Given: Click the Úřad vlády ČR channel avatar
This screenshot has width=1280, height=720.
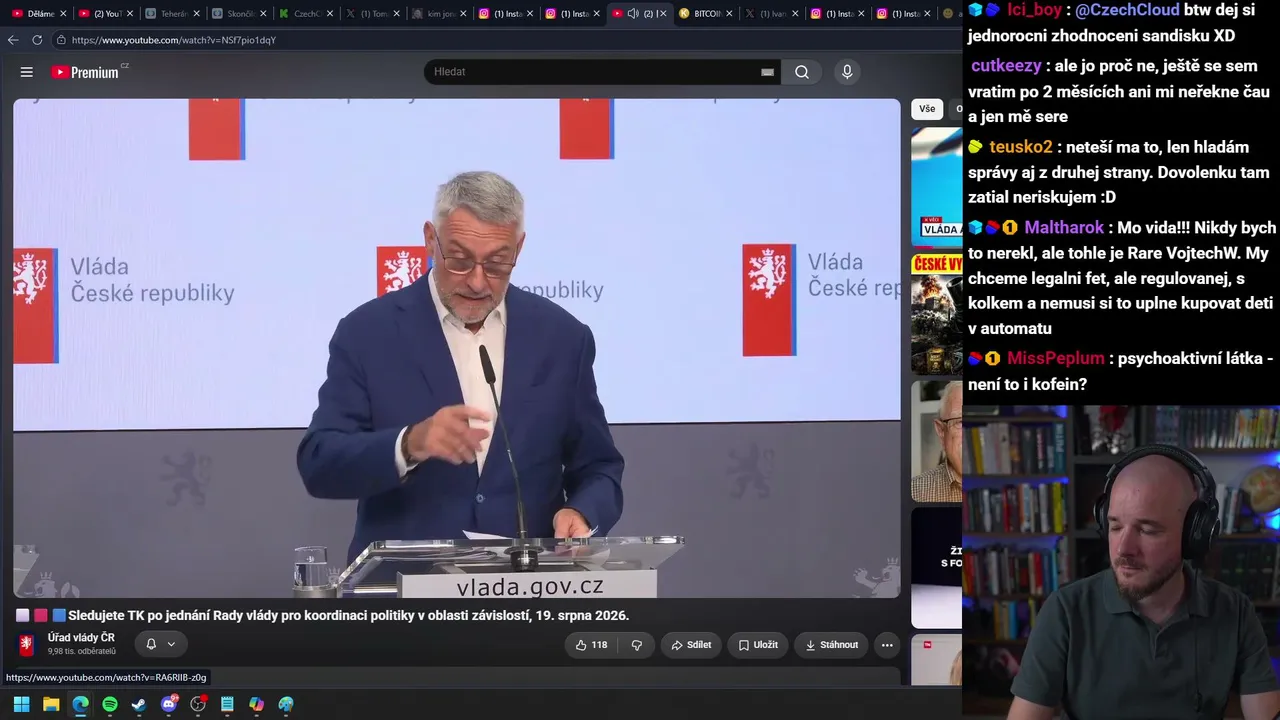Looking at the screenshot, I should pyautogui.click(x=26, y=644).
